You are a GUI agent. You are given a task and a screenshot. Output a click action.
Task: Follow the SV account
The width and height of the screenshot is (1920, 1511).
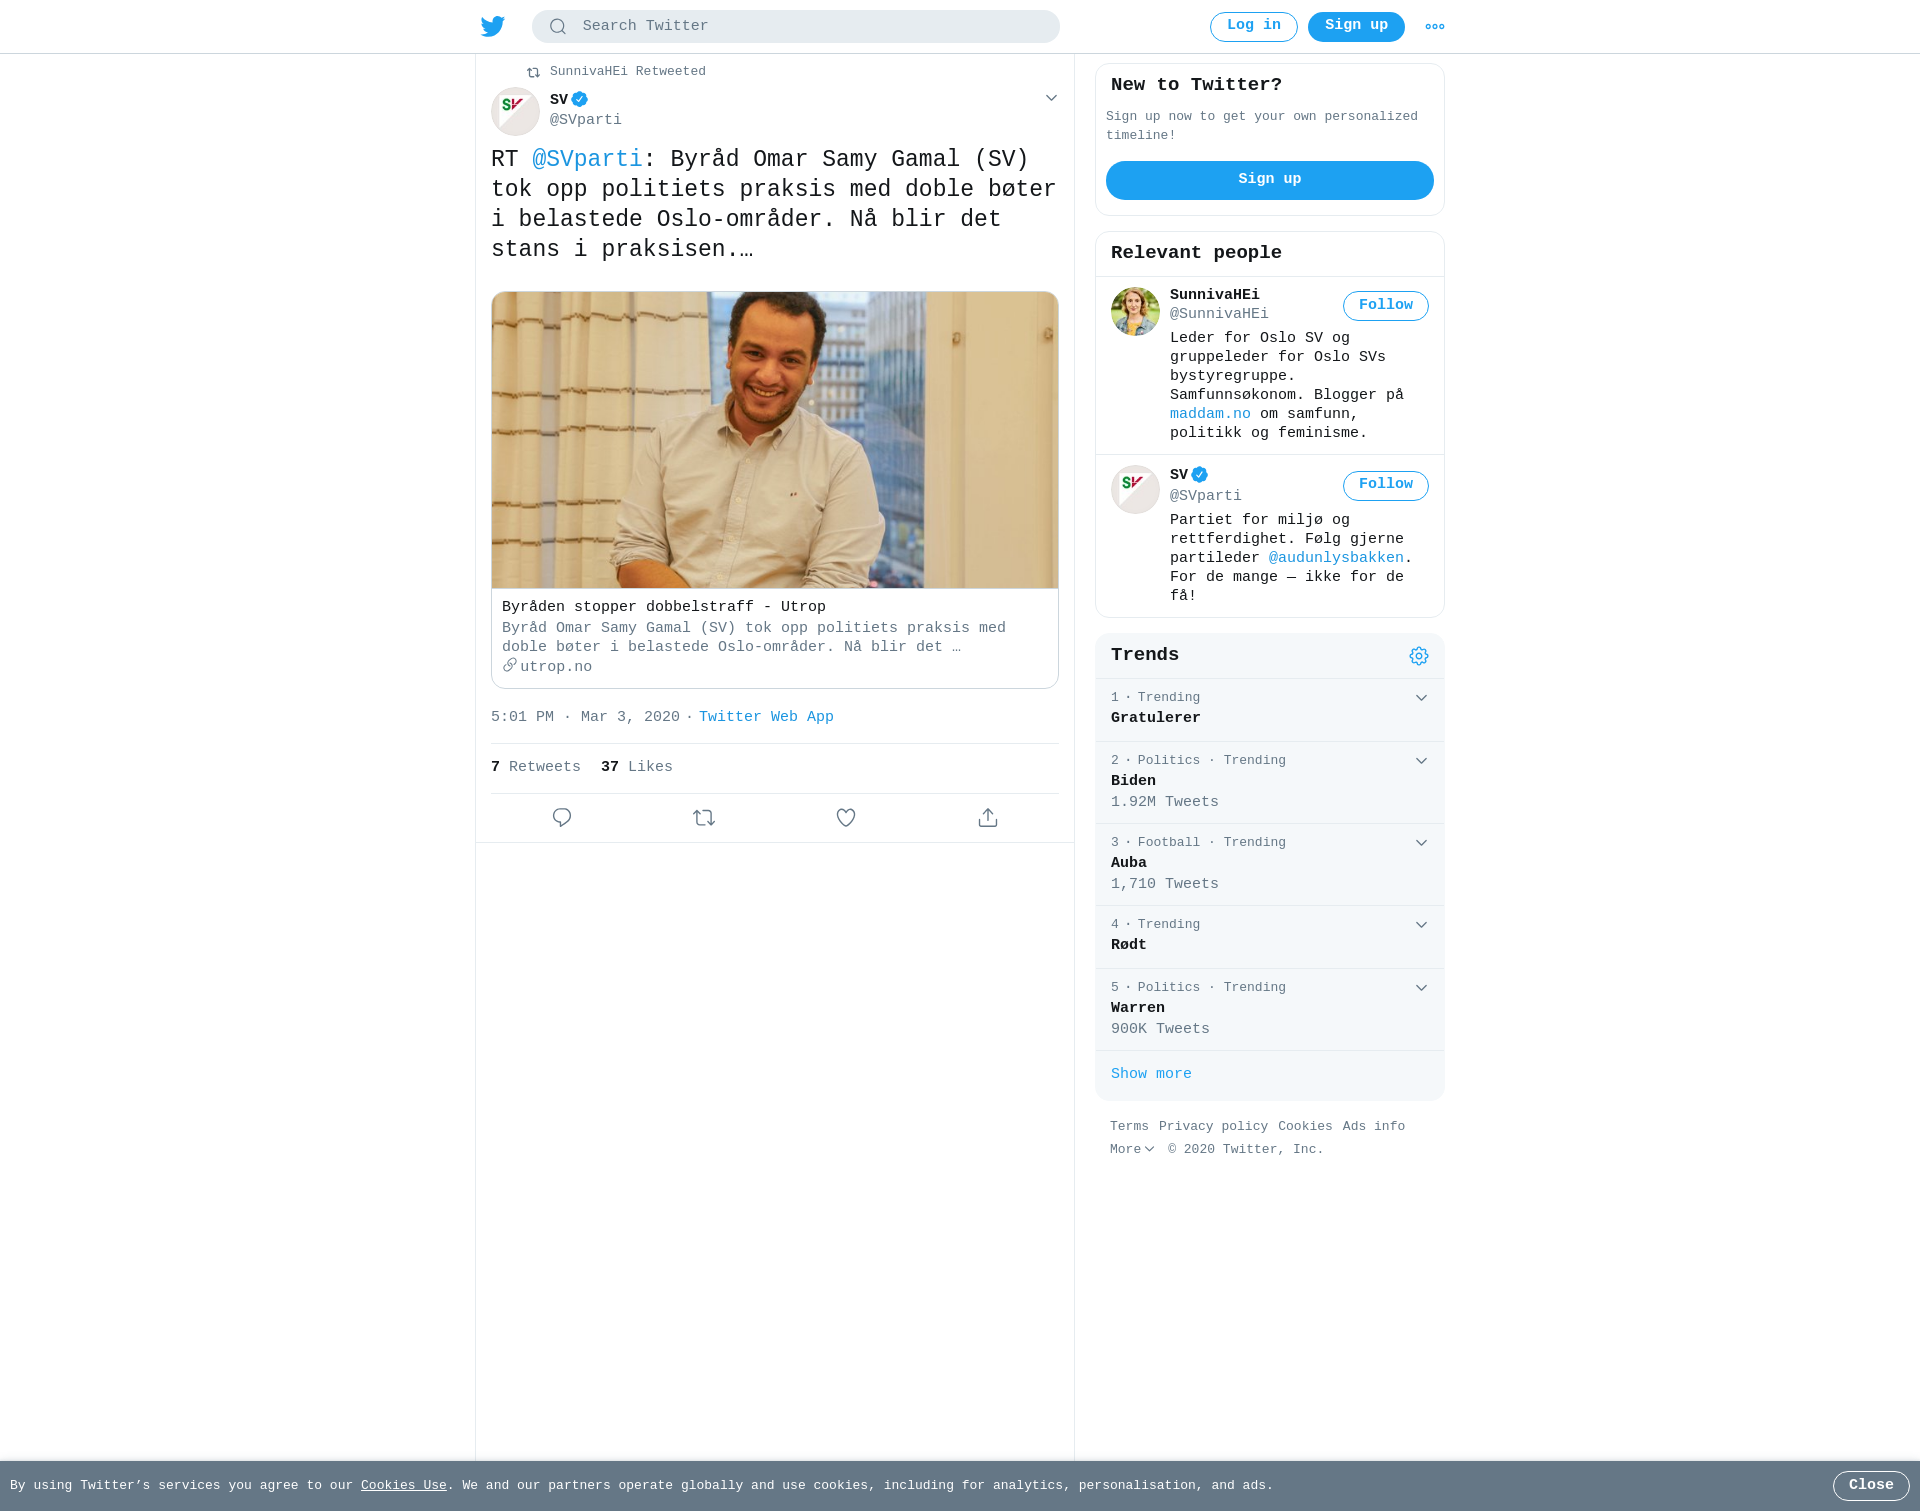point(1386,486)
